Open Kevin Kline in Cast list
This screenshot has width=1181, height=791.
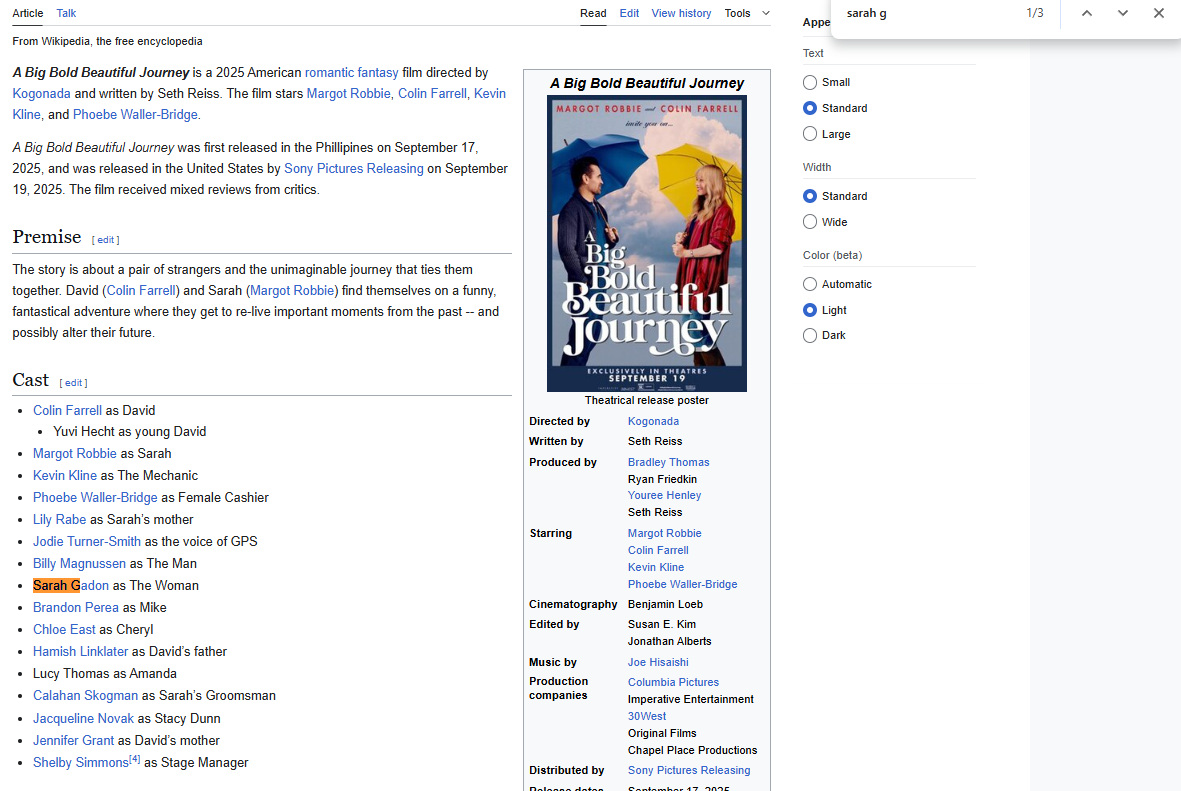65,475
